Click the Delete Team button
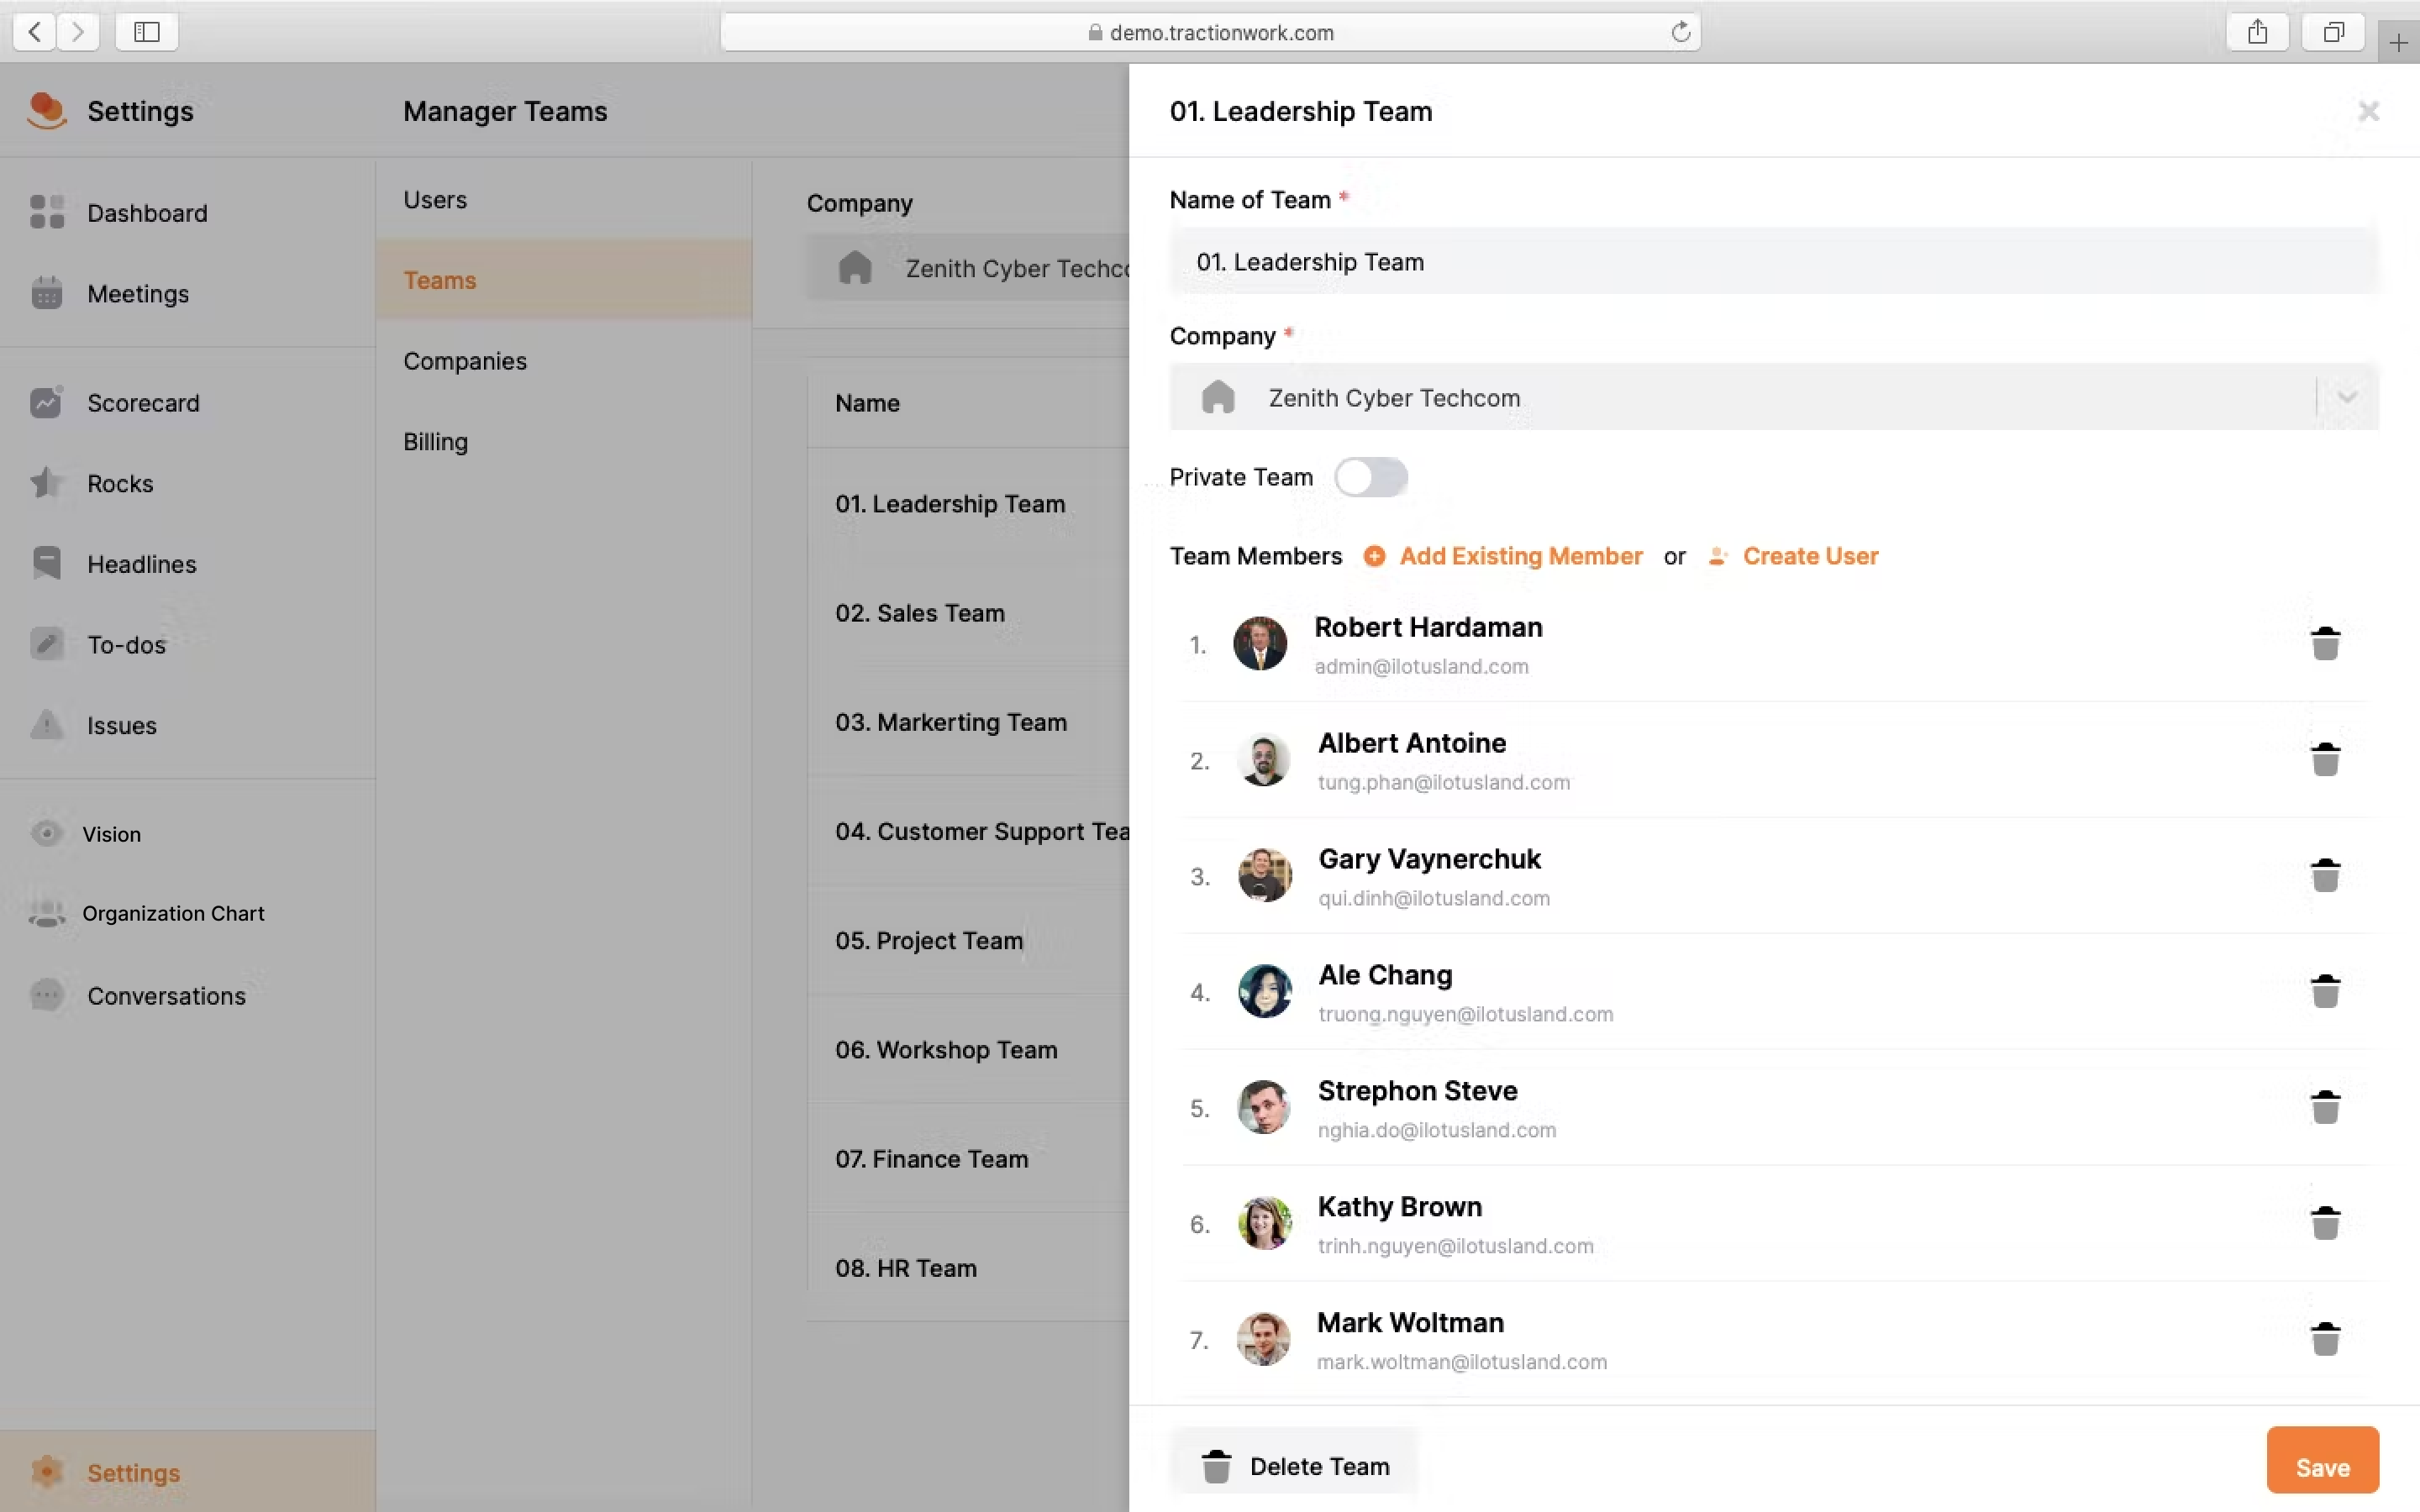 pyautogui.click(x=1296, y=1466)
